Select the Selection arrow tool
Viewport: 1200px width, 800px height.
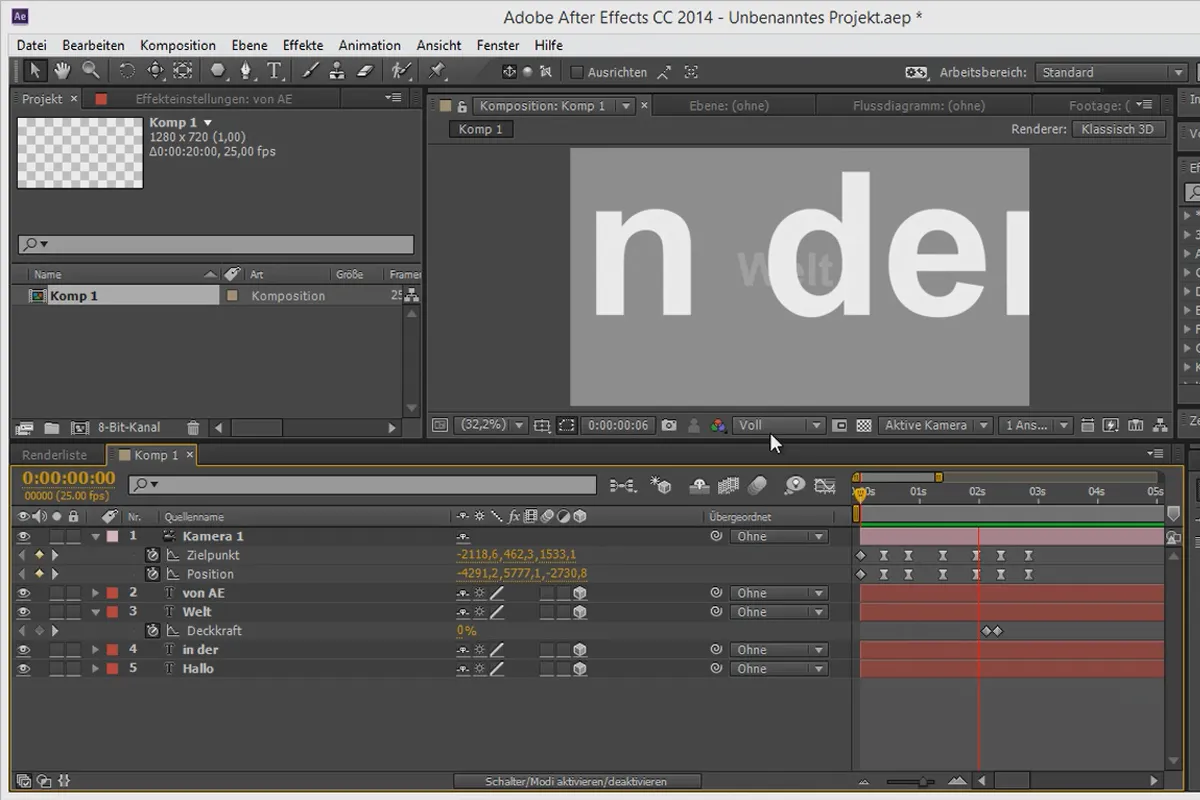pyautogui.click(x=35, y=71)
